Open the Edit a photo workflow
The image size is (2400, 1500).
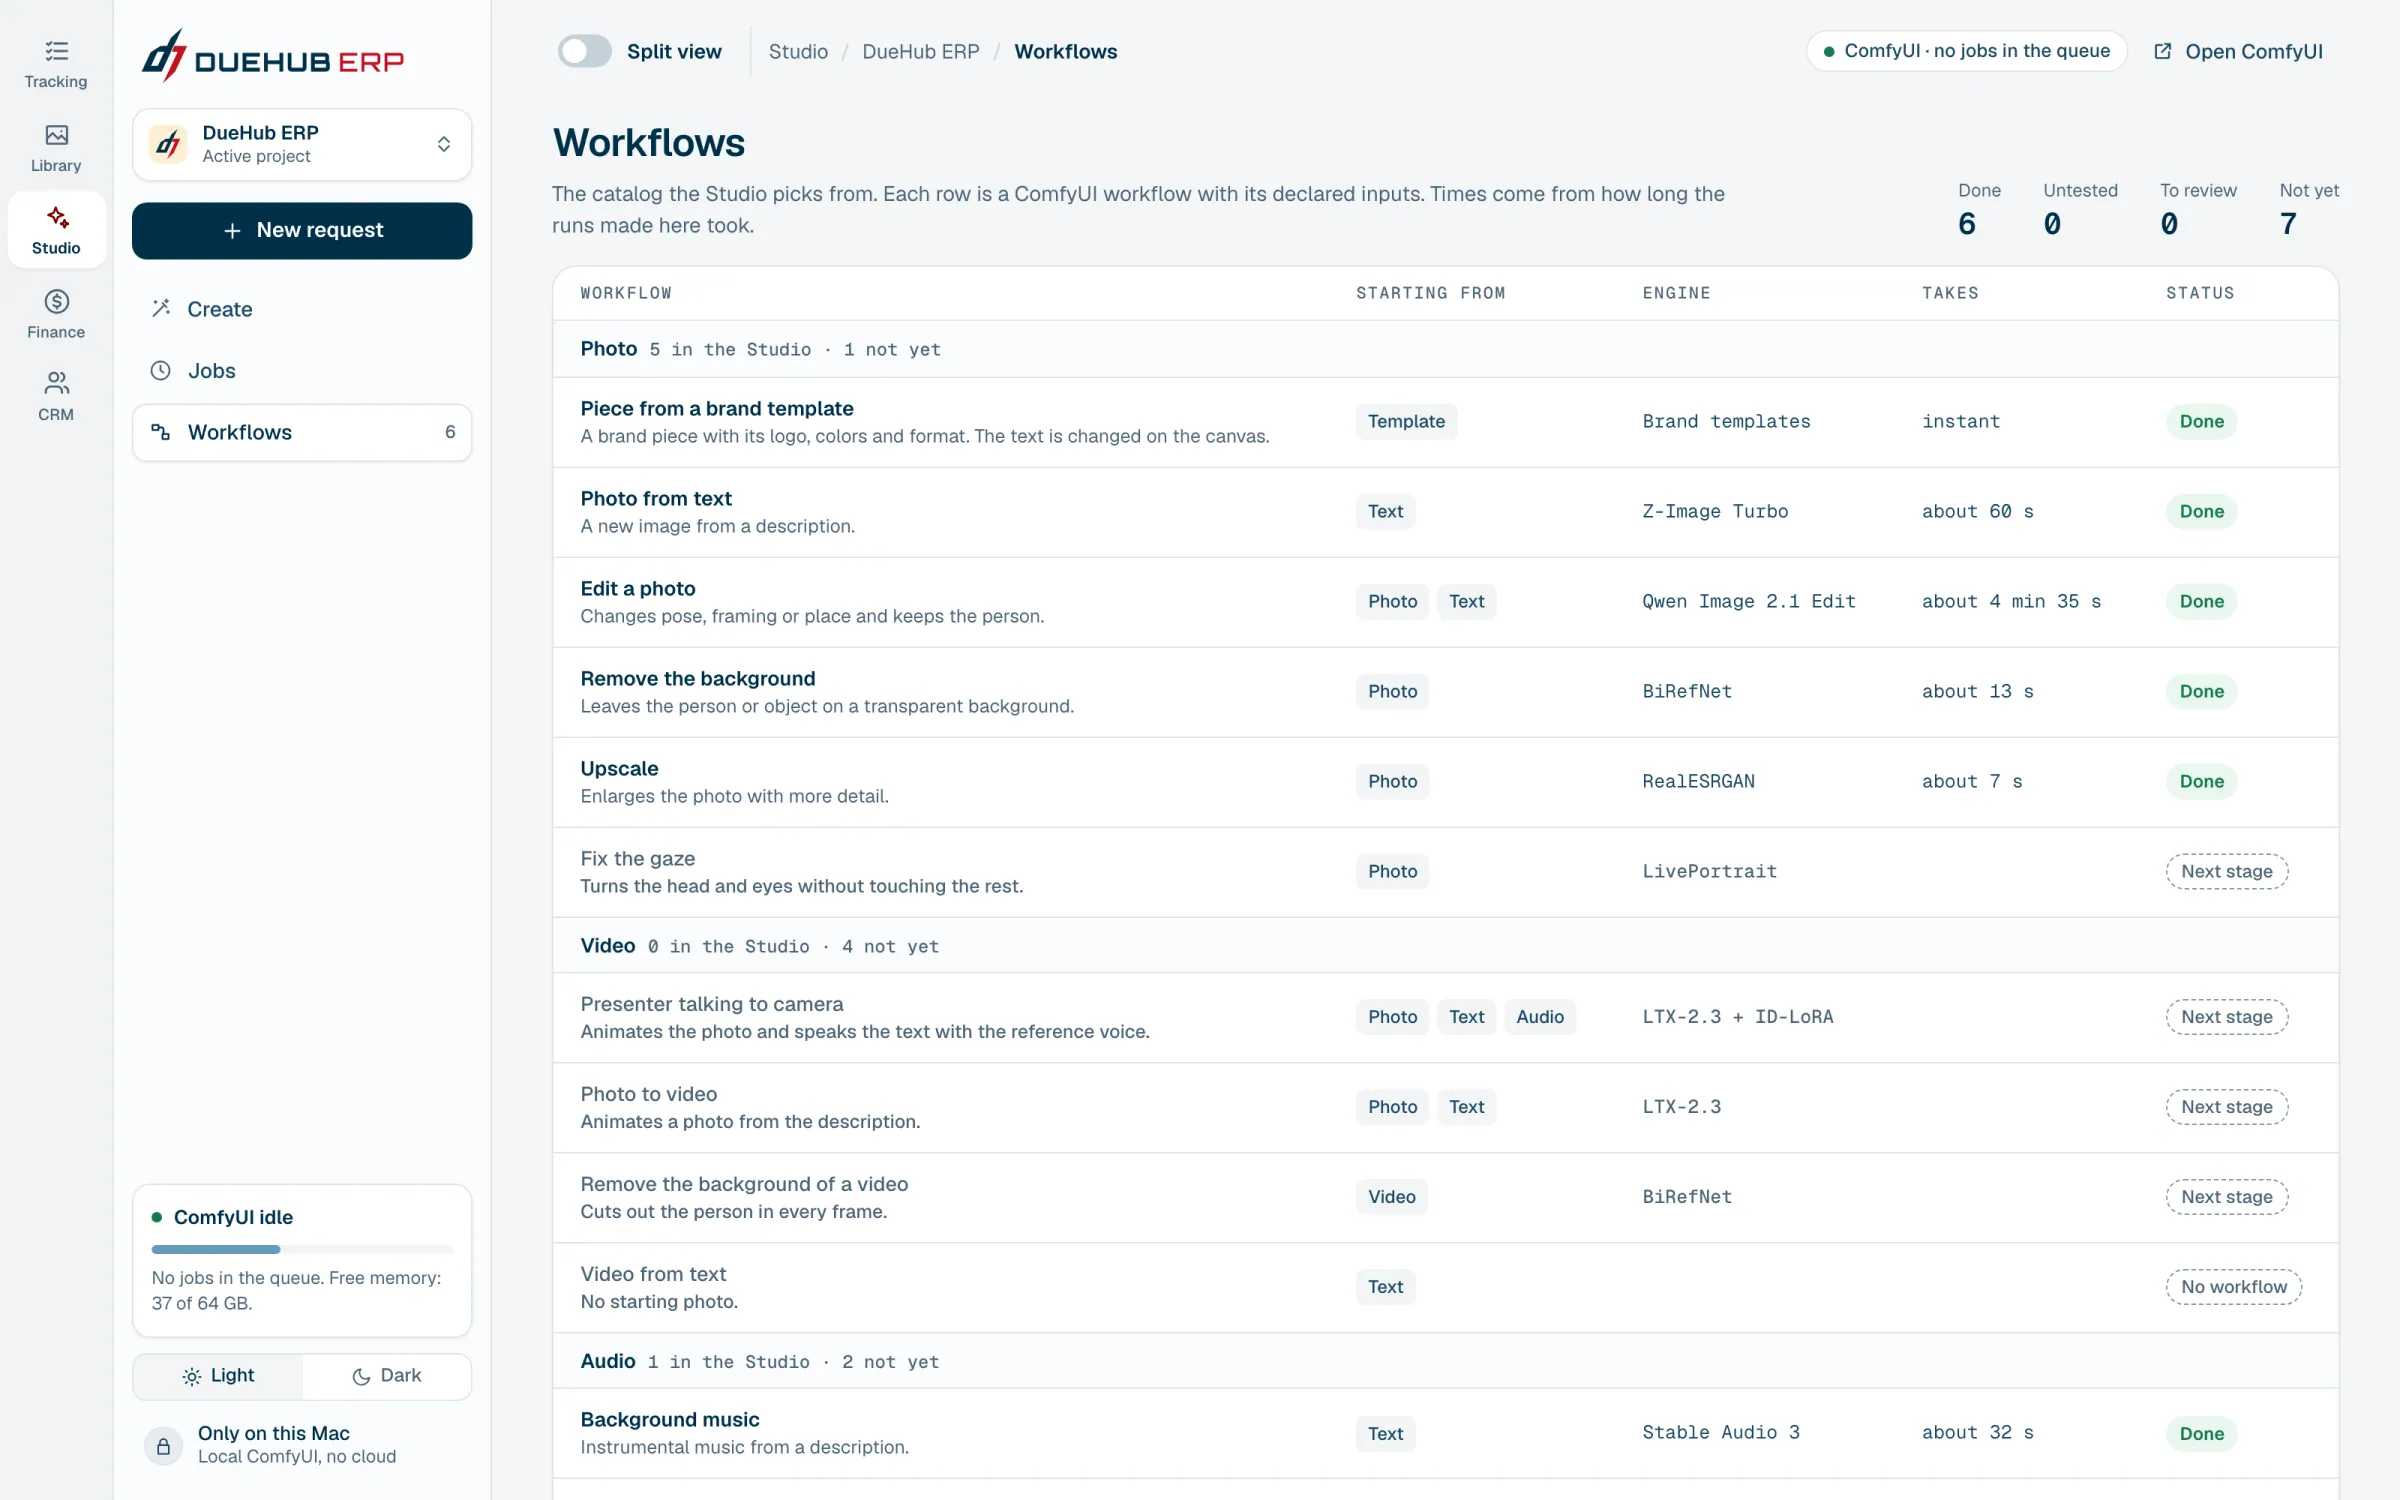[1445, 602]
